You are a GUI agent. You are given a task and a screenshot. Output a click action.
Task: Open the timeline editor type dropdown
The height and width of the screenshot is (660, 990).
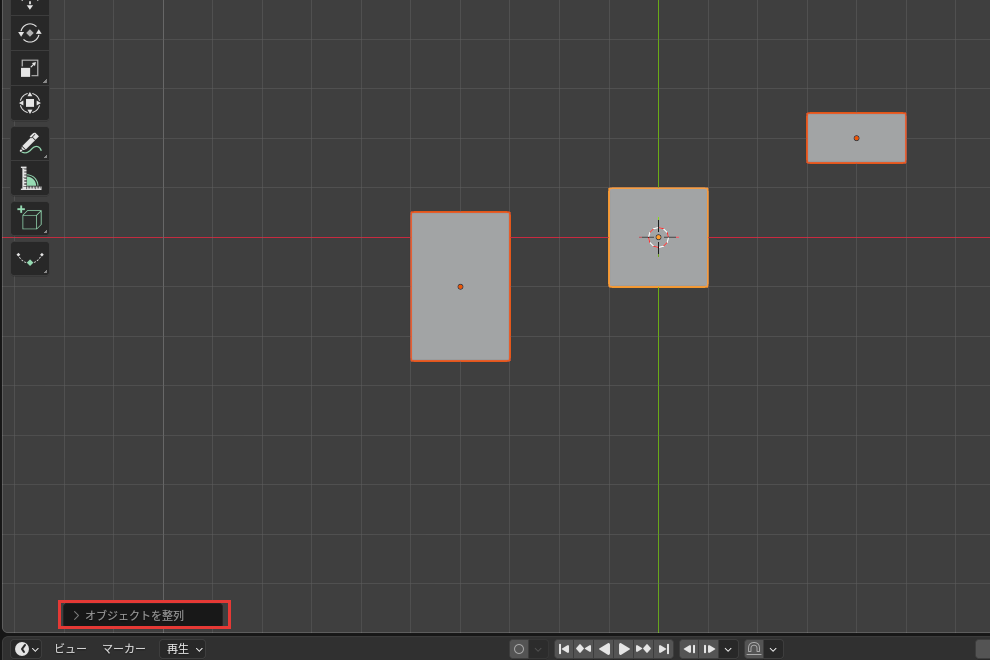point(27,649)
